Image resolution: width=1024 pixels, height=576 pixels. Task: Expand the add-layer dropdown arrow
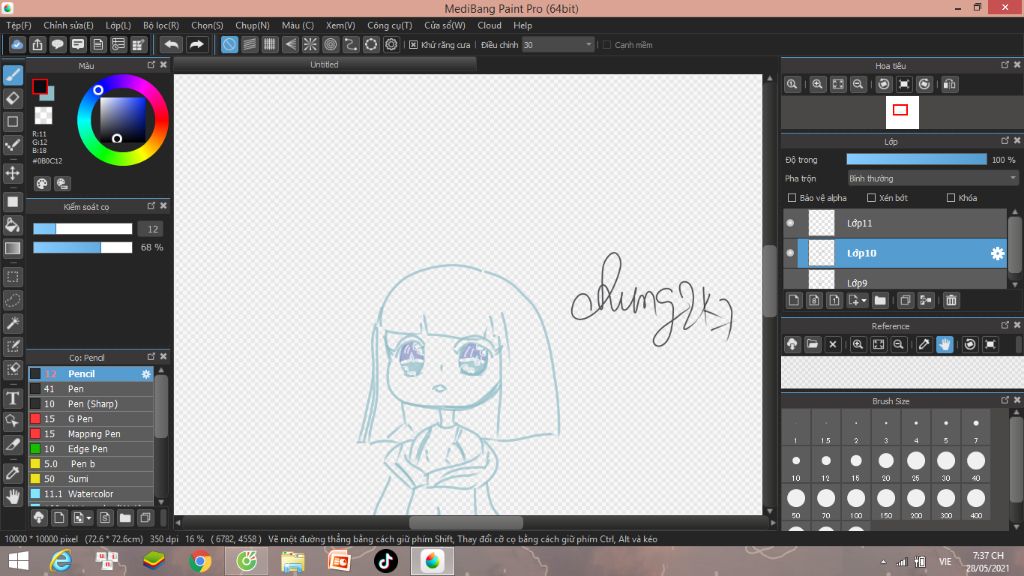coord(864,300)
